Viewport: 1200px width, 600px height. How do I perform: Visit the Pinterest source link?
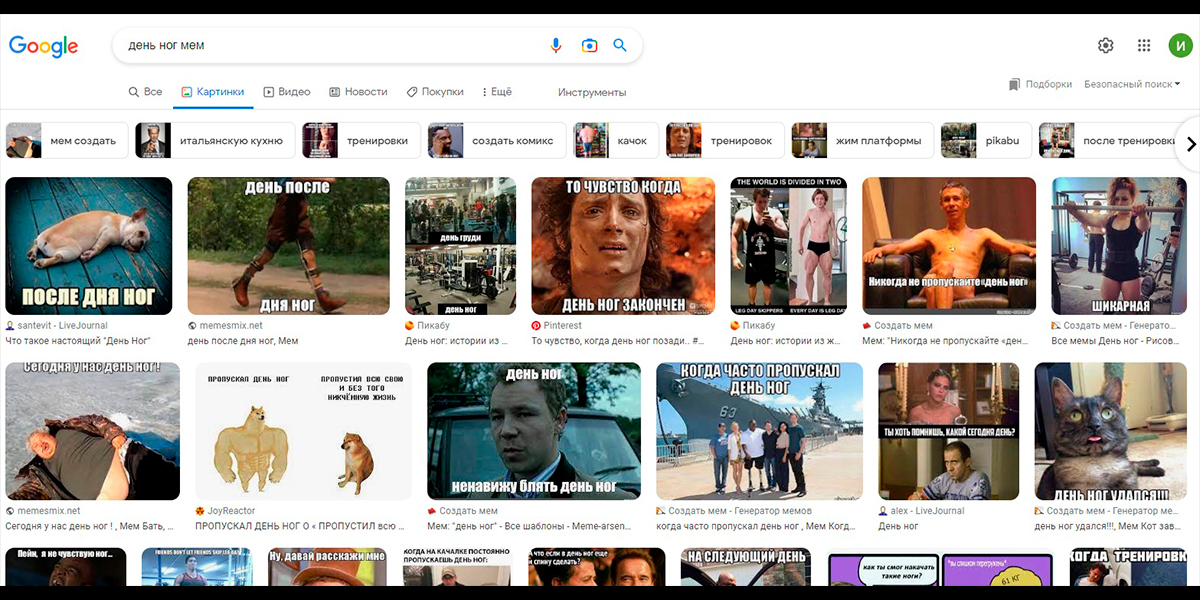pos(556,326)
